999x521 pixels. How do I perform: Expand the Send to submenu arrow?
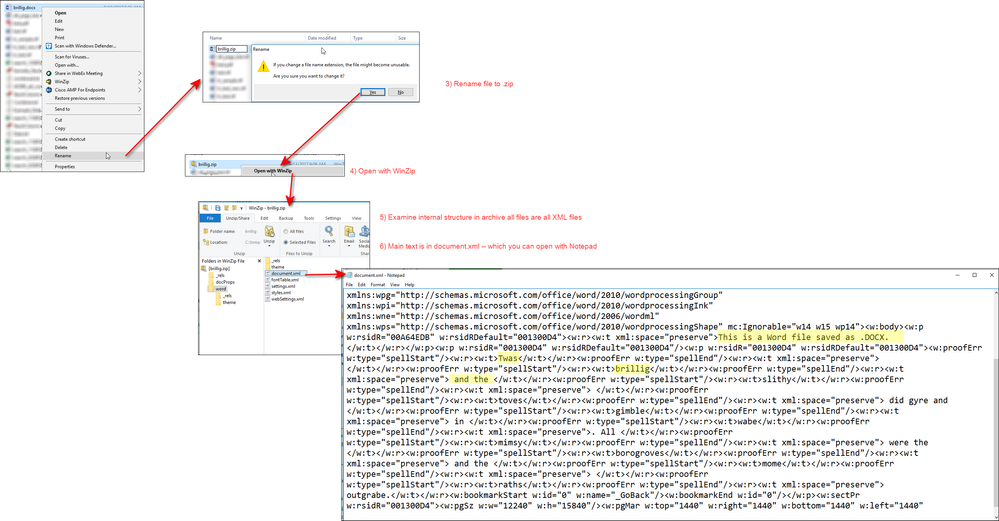coord(140,109)
